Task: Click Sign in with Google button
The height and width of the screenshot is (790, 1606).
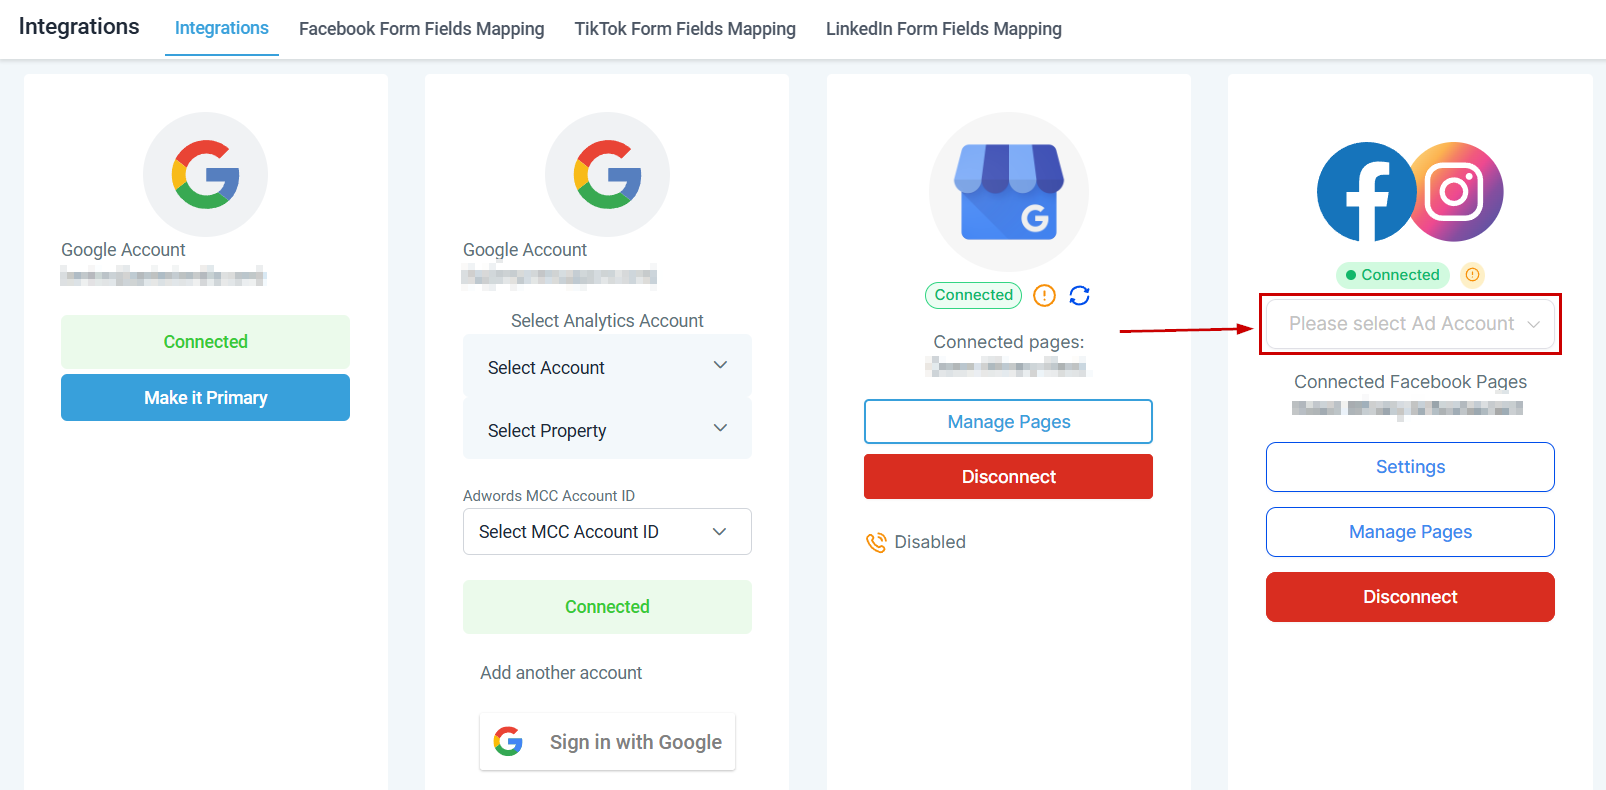Action: 607,742
